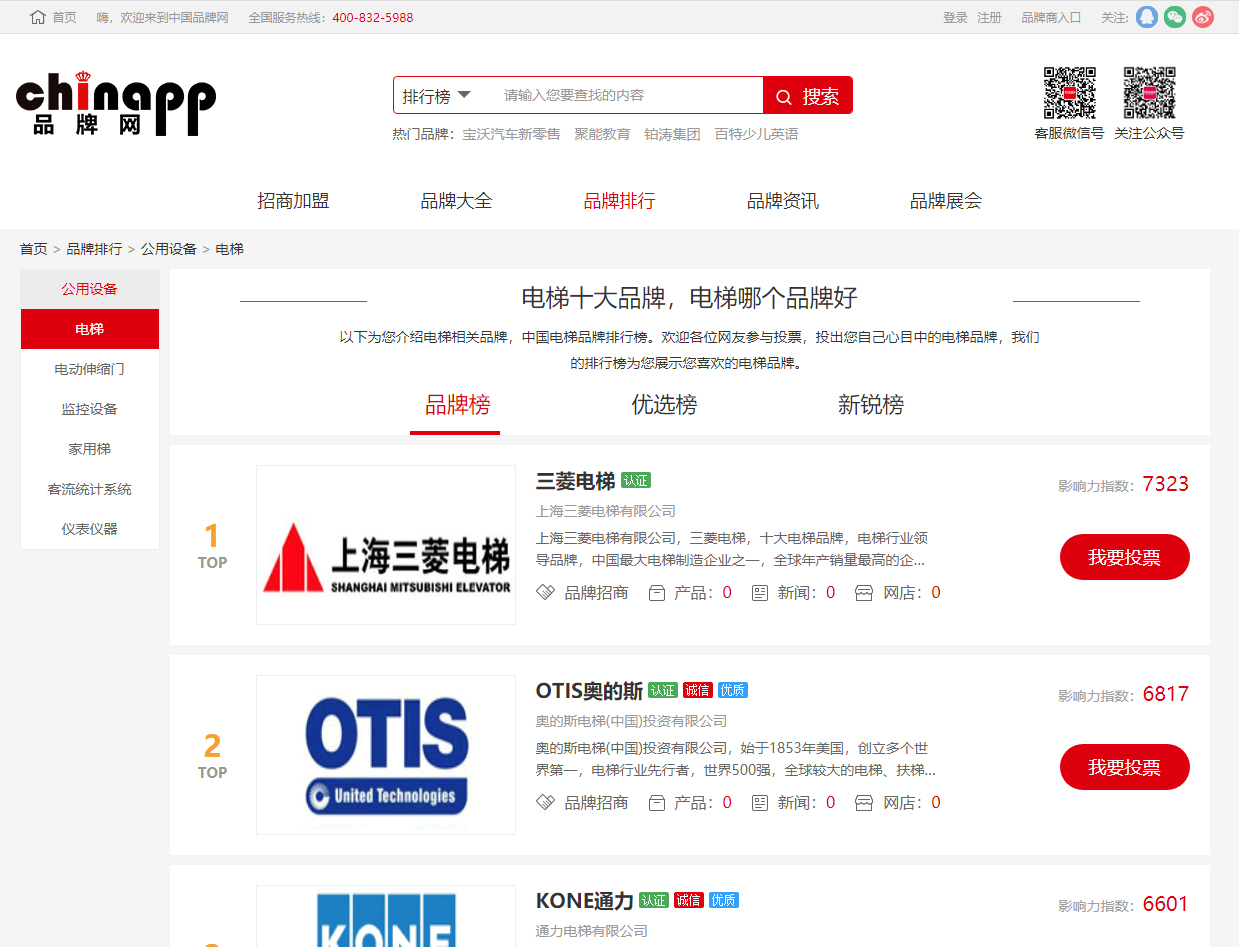Screen dimensions: 1239x947
Task: Click the 认证 badge next to OTIS奥的斯
Action: coord(663,690)
